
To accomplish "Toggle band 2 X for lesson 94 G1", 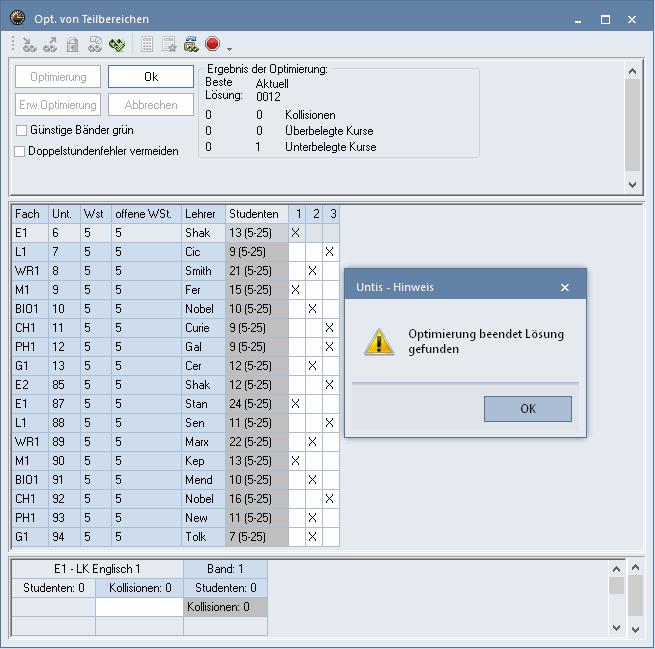I will (x=314, y=537).
